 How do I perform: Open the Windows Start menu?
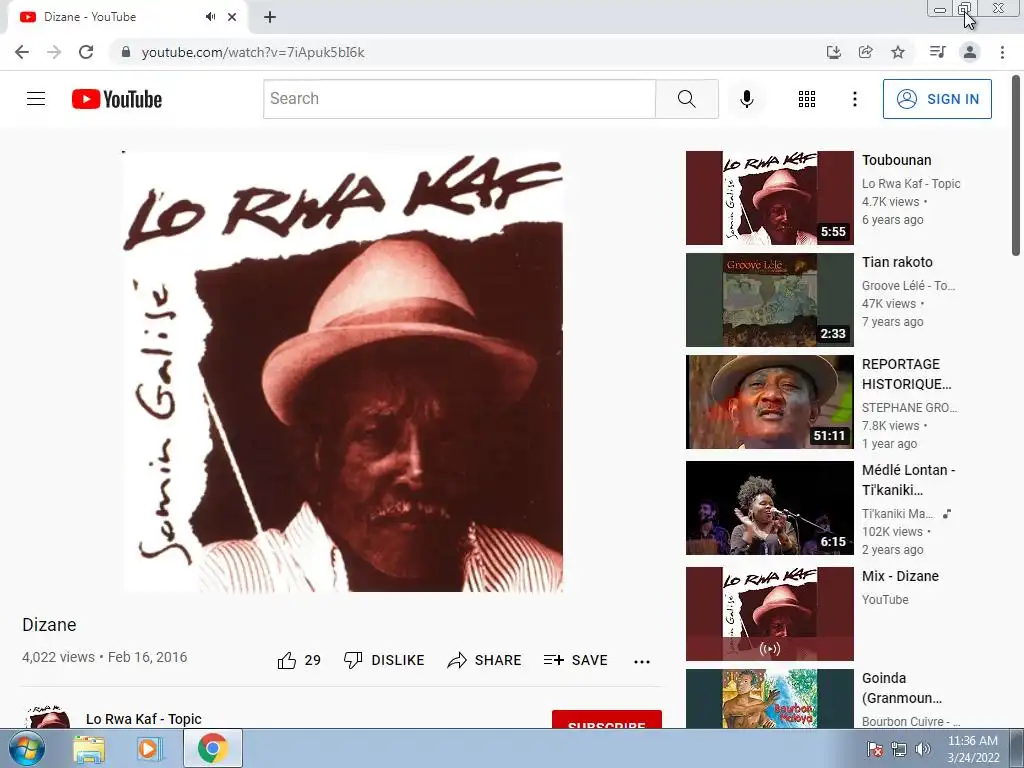pyautogui.click(x=25, y=748)
